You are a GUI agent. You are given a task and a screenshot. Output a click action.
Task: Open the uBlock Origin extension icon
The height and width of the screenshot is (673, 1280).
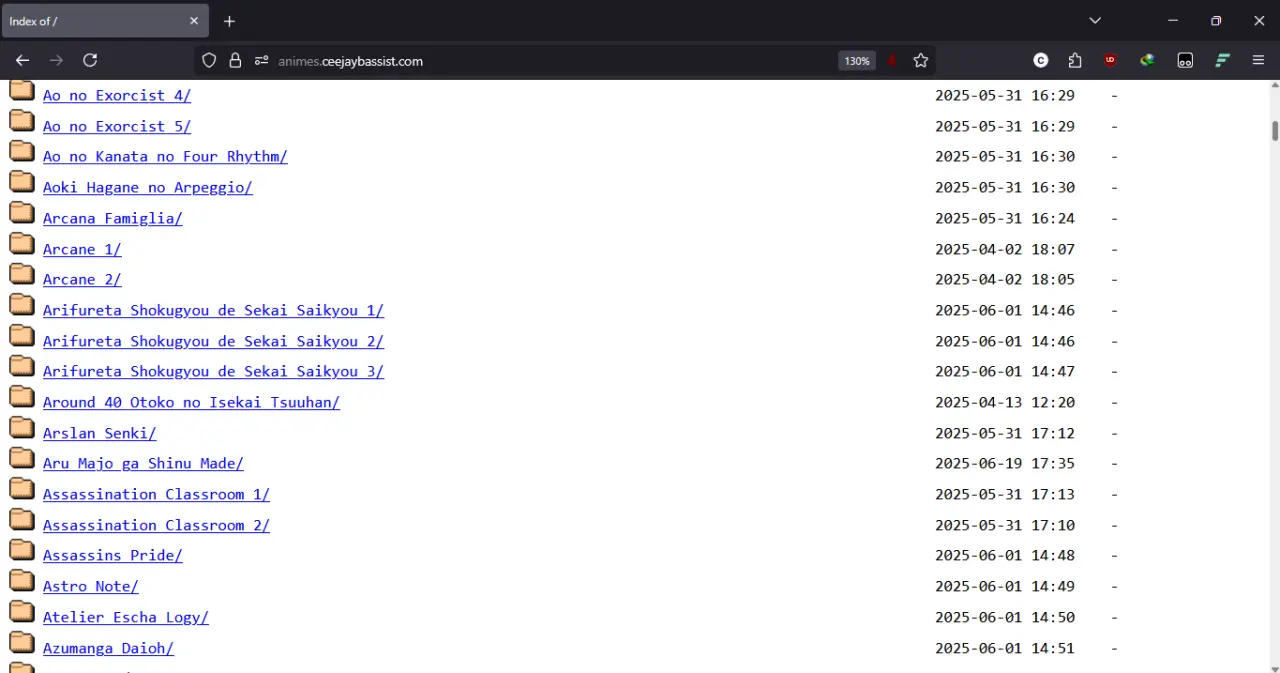[1110, 61]
